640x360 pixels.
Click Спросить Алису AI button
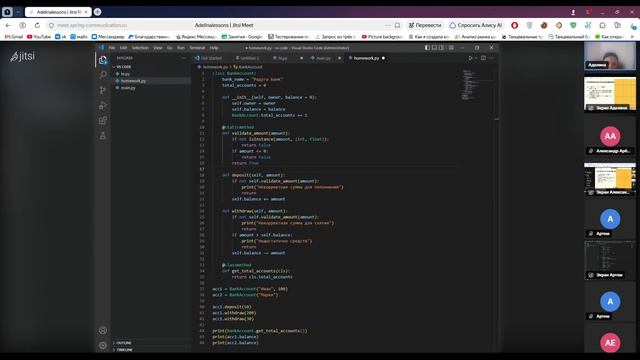[x=476, y=25]
